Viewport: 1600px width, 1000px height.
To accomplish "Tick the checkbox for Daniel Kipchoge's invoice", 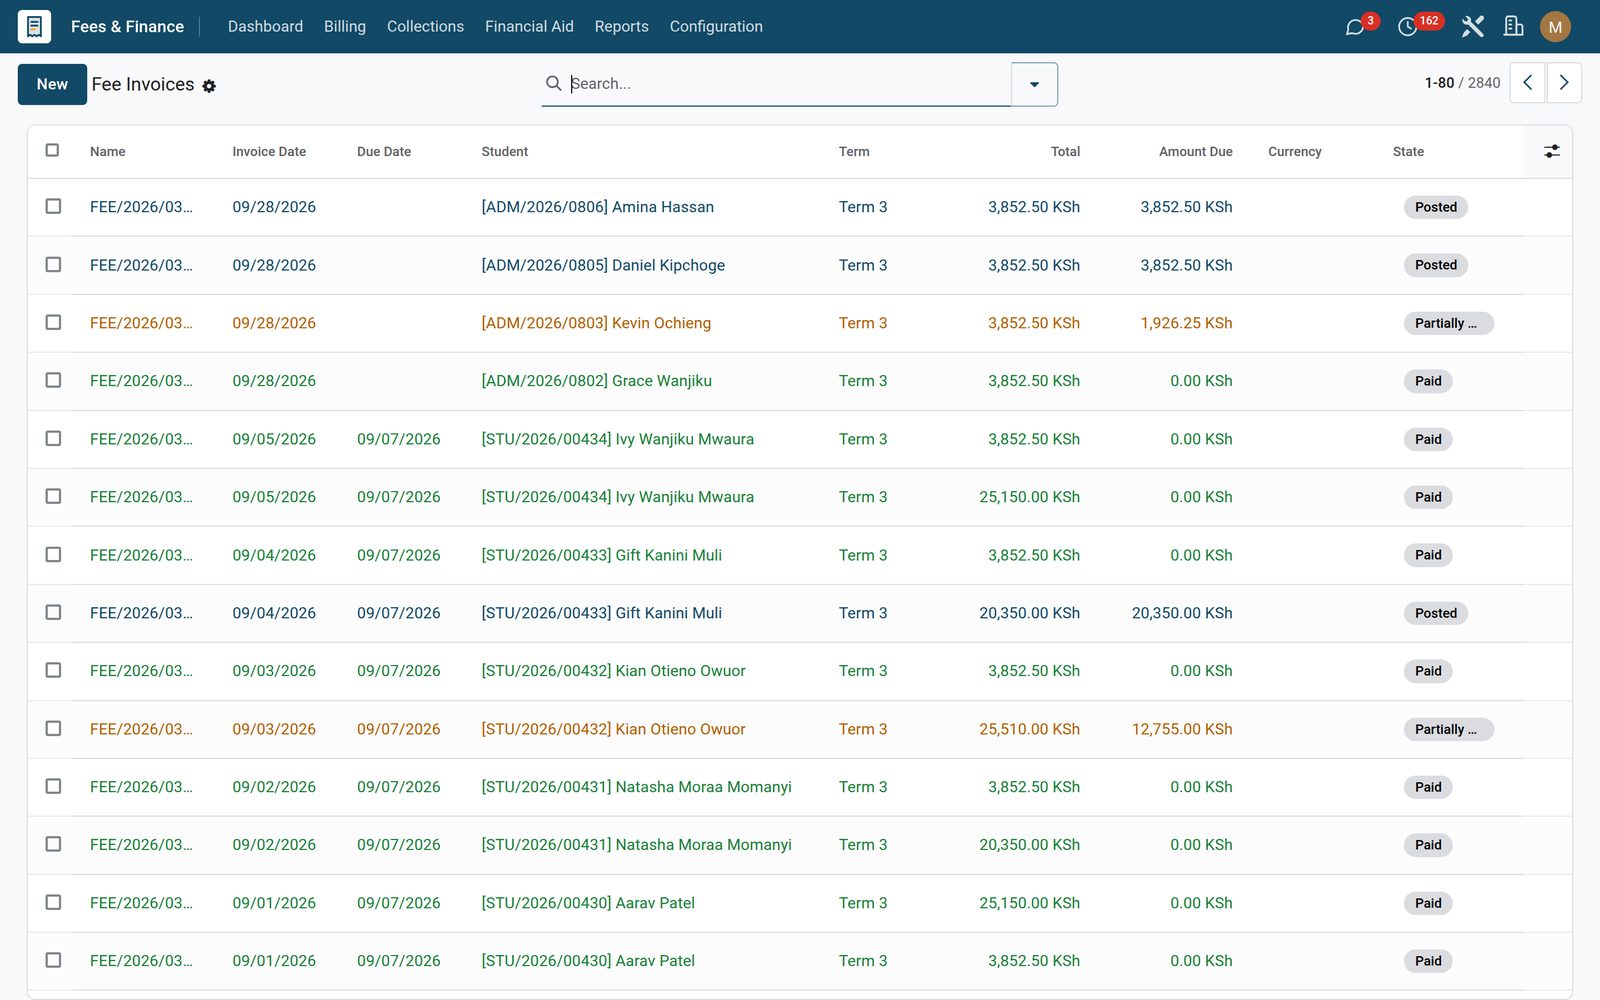I will pos(53,264).
